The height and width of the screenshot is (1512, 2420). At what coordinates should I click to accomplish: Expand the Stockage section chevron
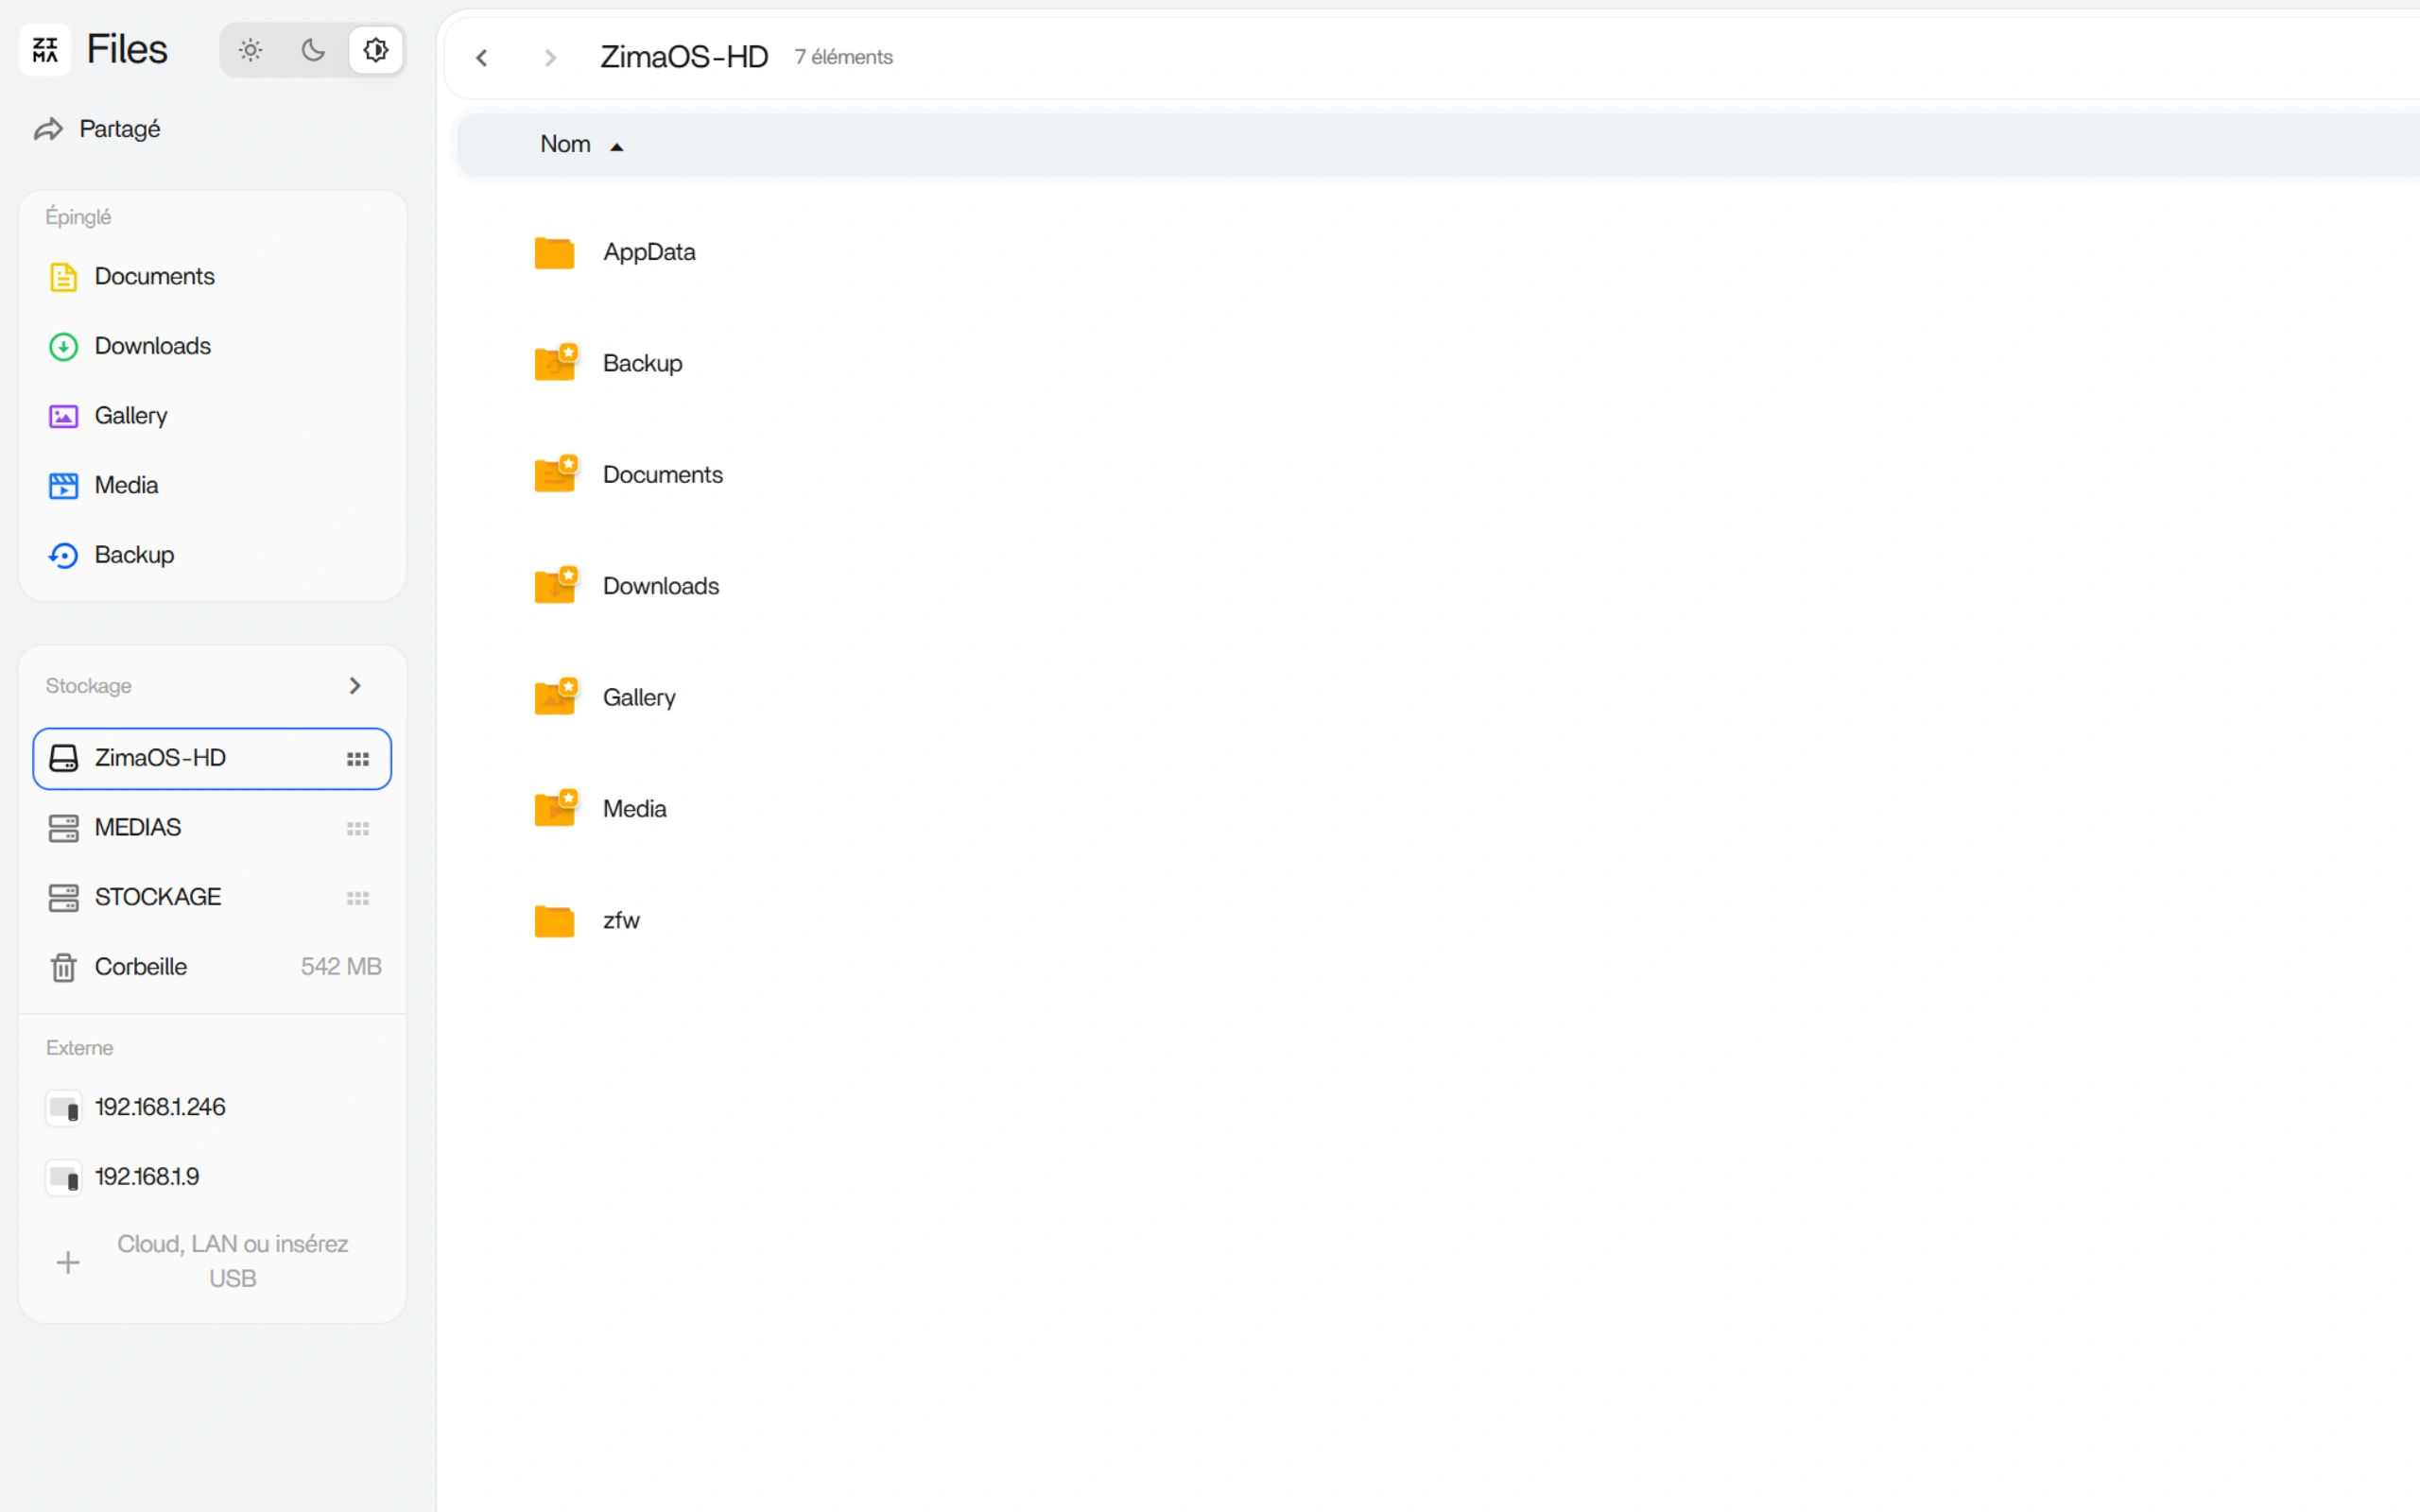click(355, 686)
